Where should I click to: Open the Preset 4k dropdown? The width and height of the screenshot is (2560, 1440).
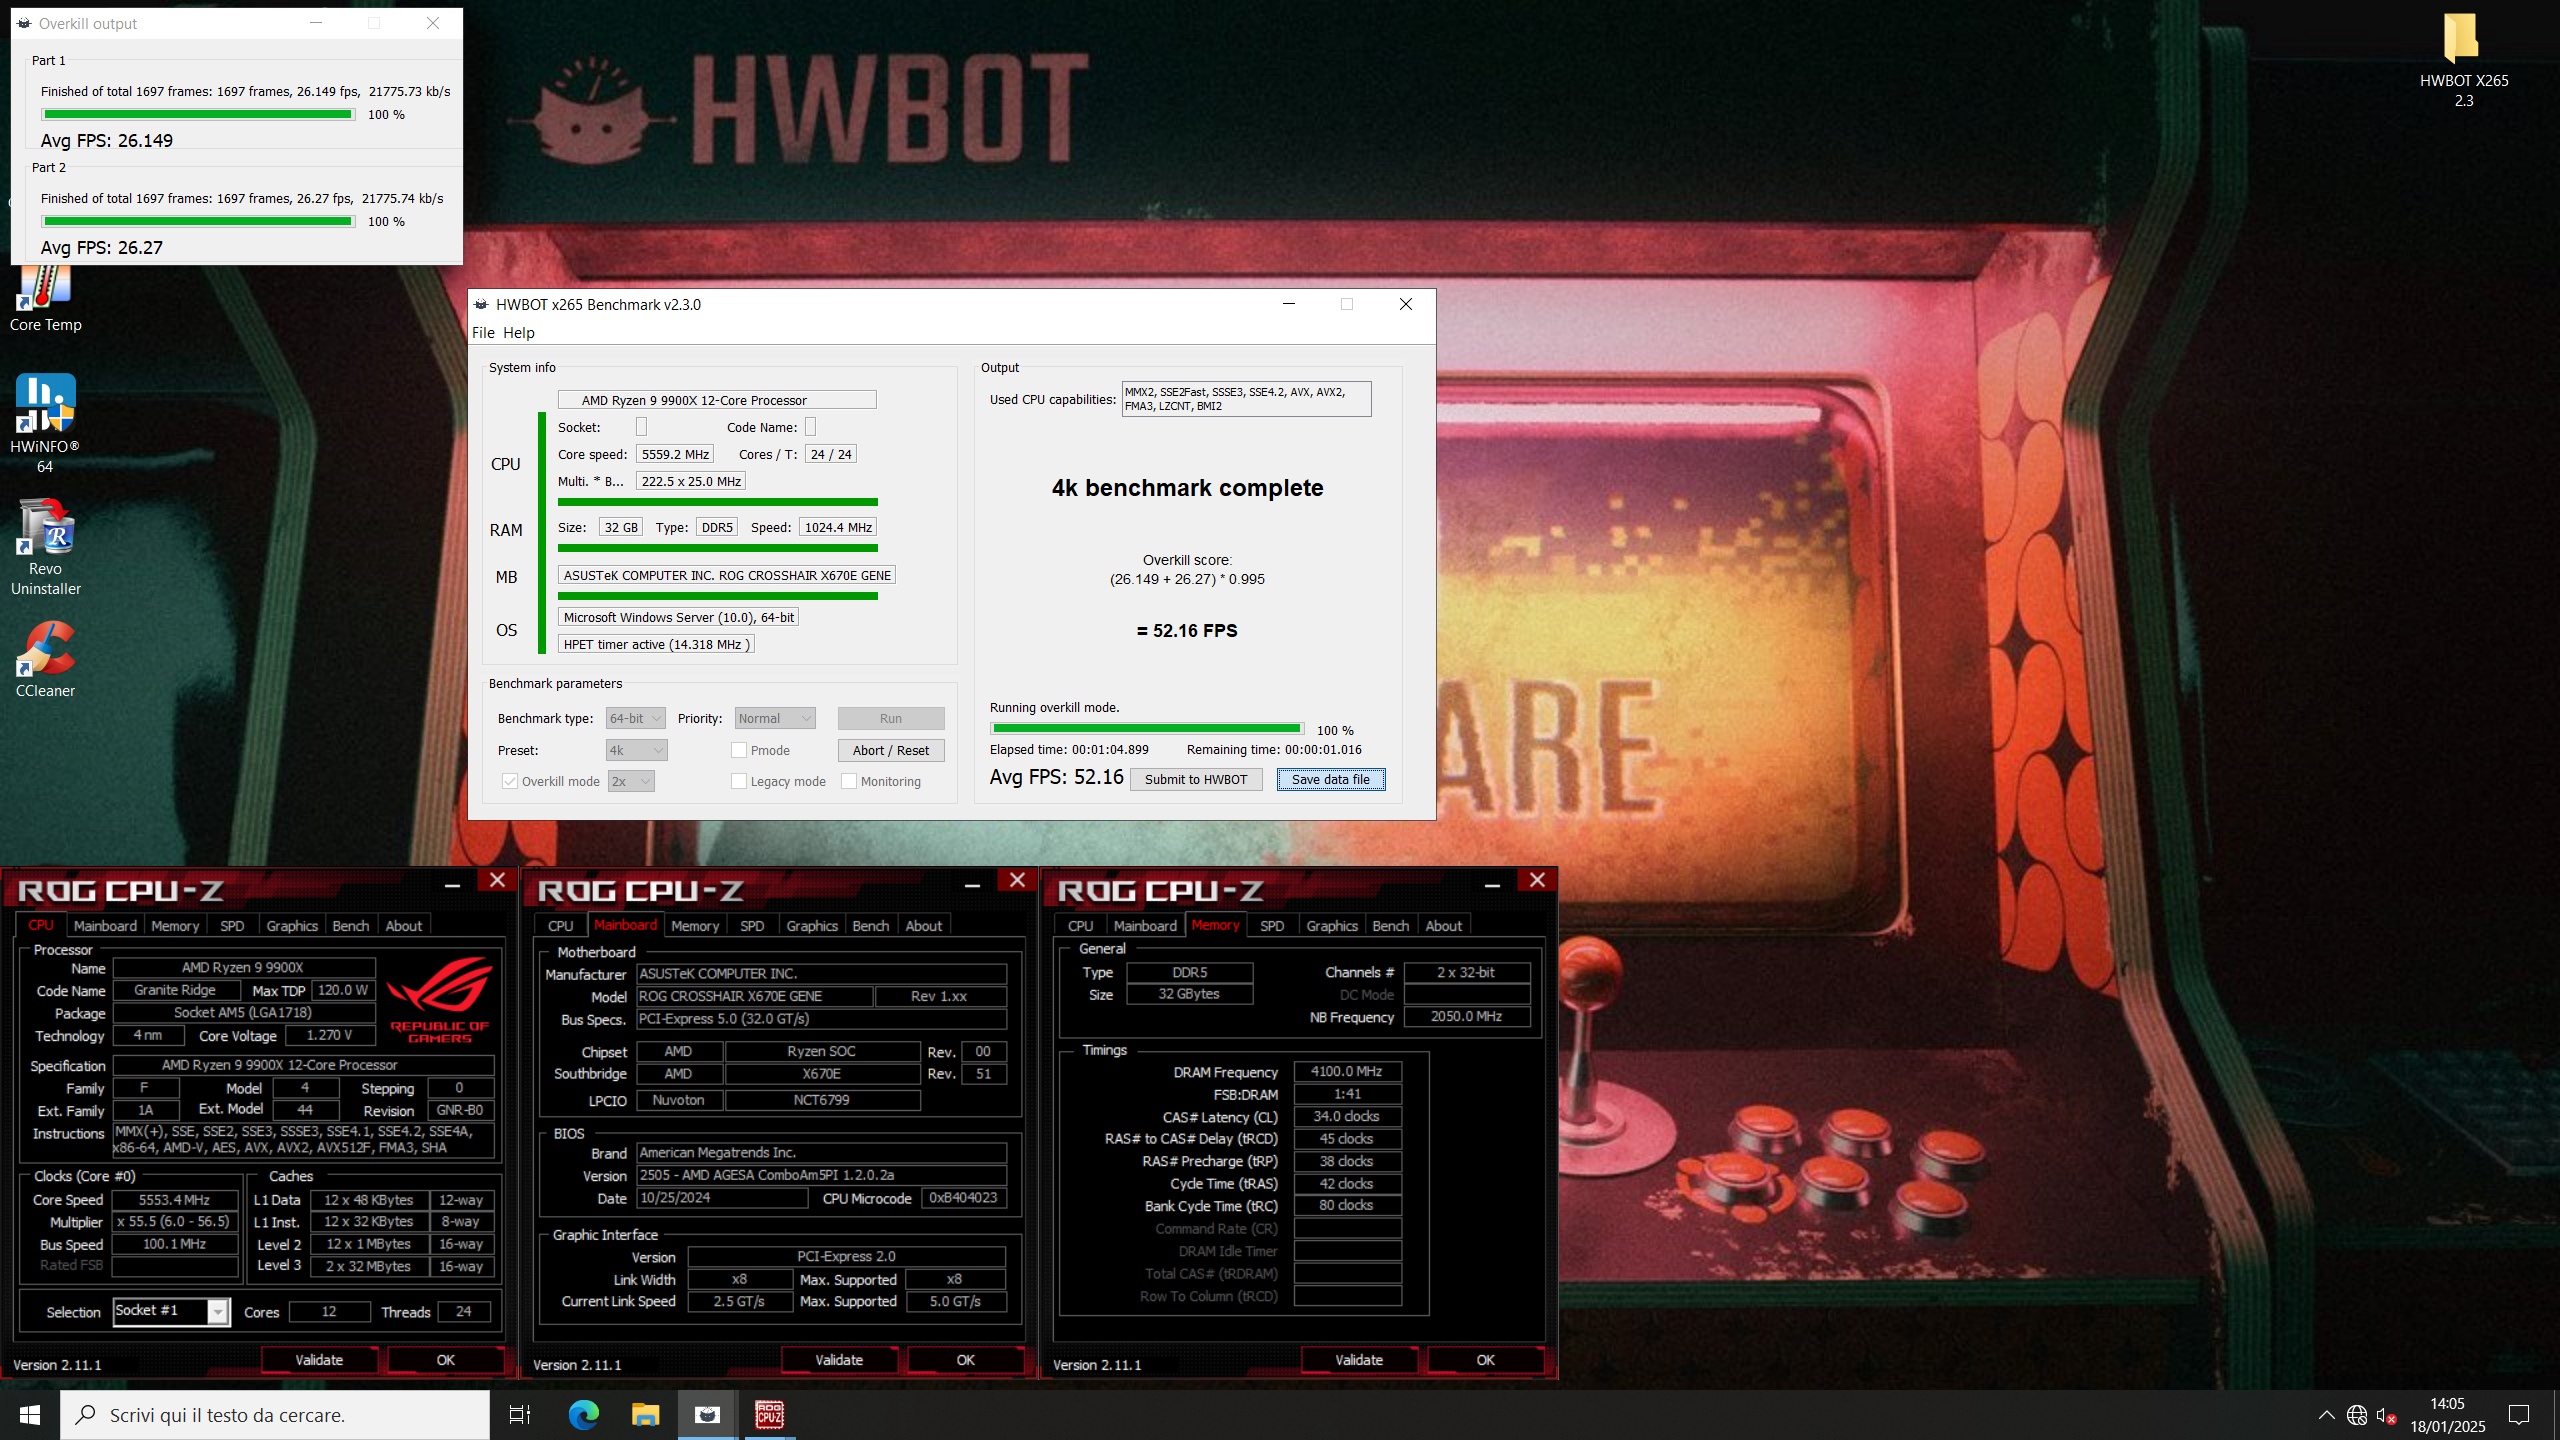coord(636,750)
